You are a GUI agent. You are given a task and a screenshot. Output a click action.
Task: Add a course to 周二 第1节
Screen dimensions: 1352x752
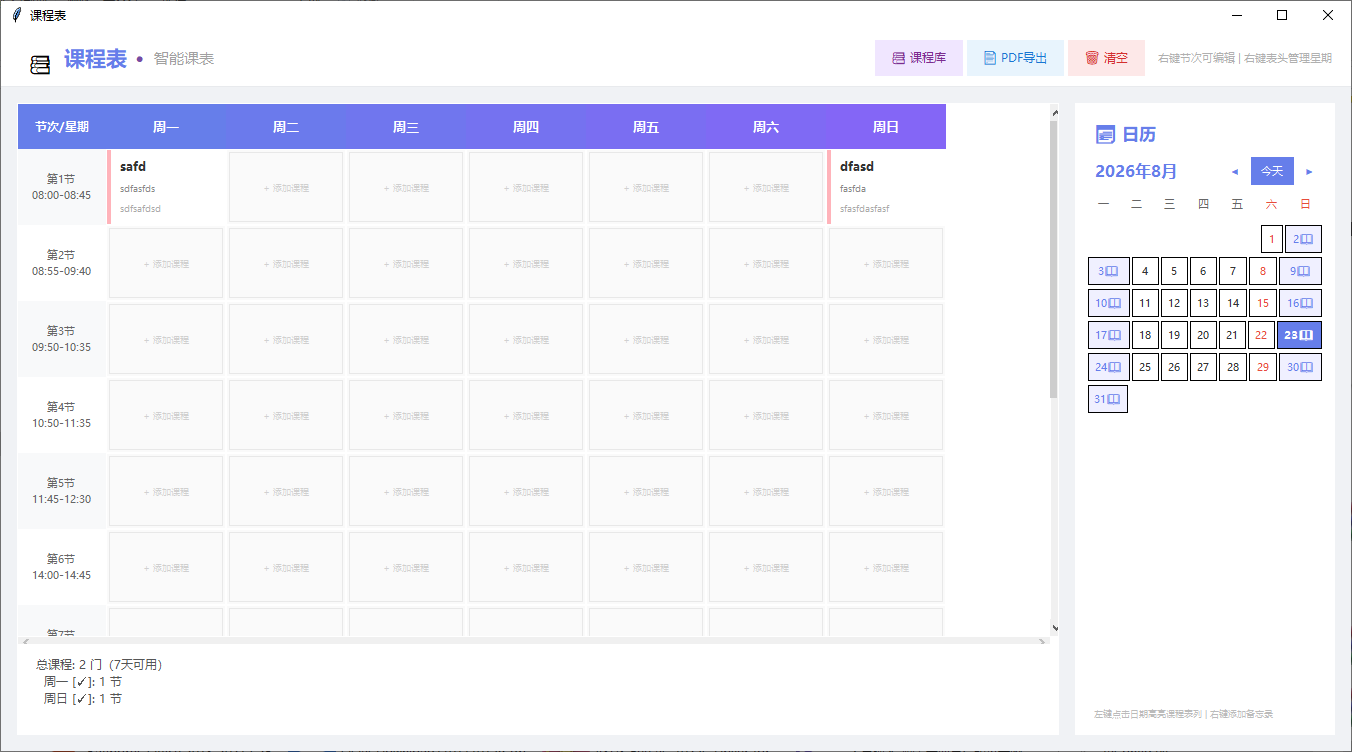286,187
